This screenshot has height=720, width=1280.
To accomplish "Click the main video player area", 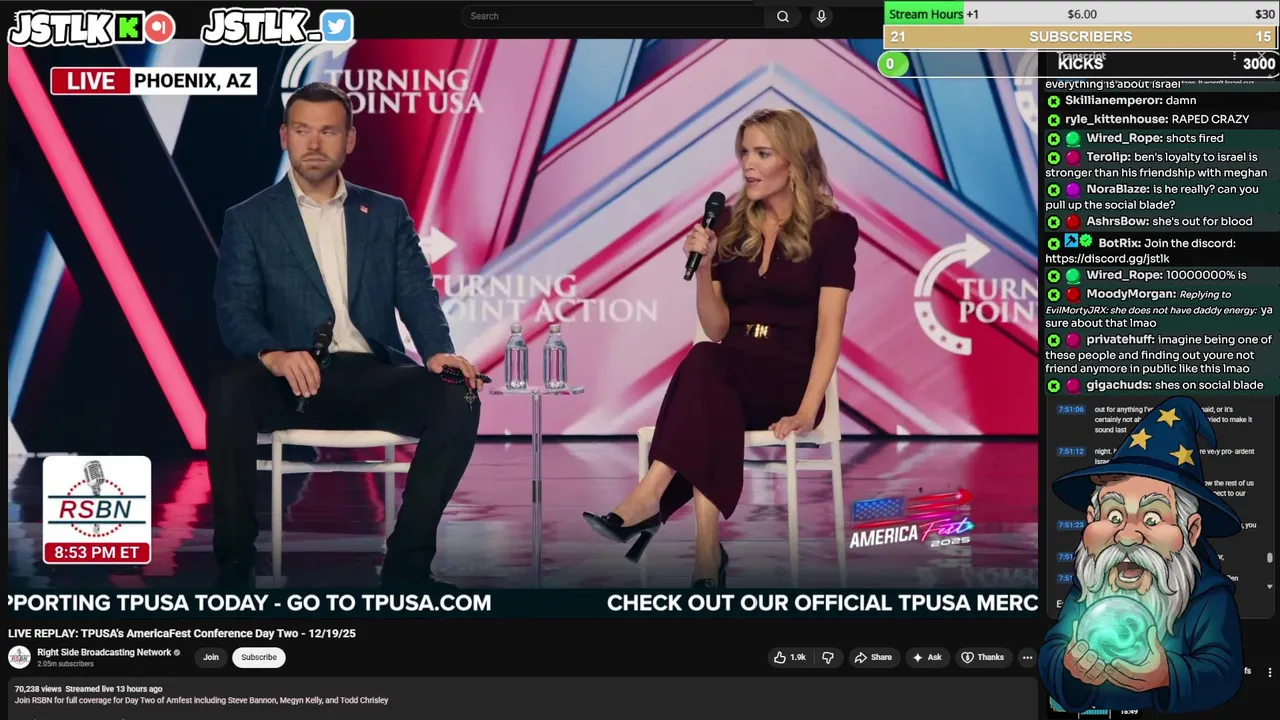I will click(x=523, y=327).
